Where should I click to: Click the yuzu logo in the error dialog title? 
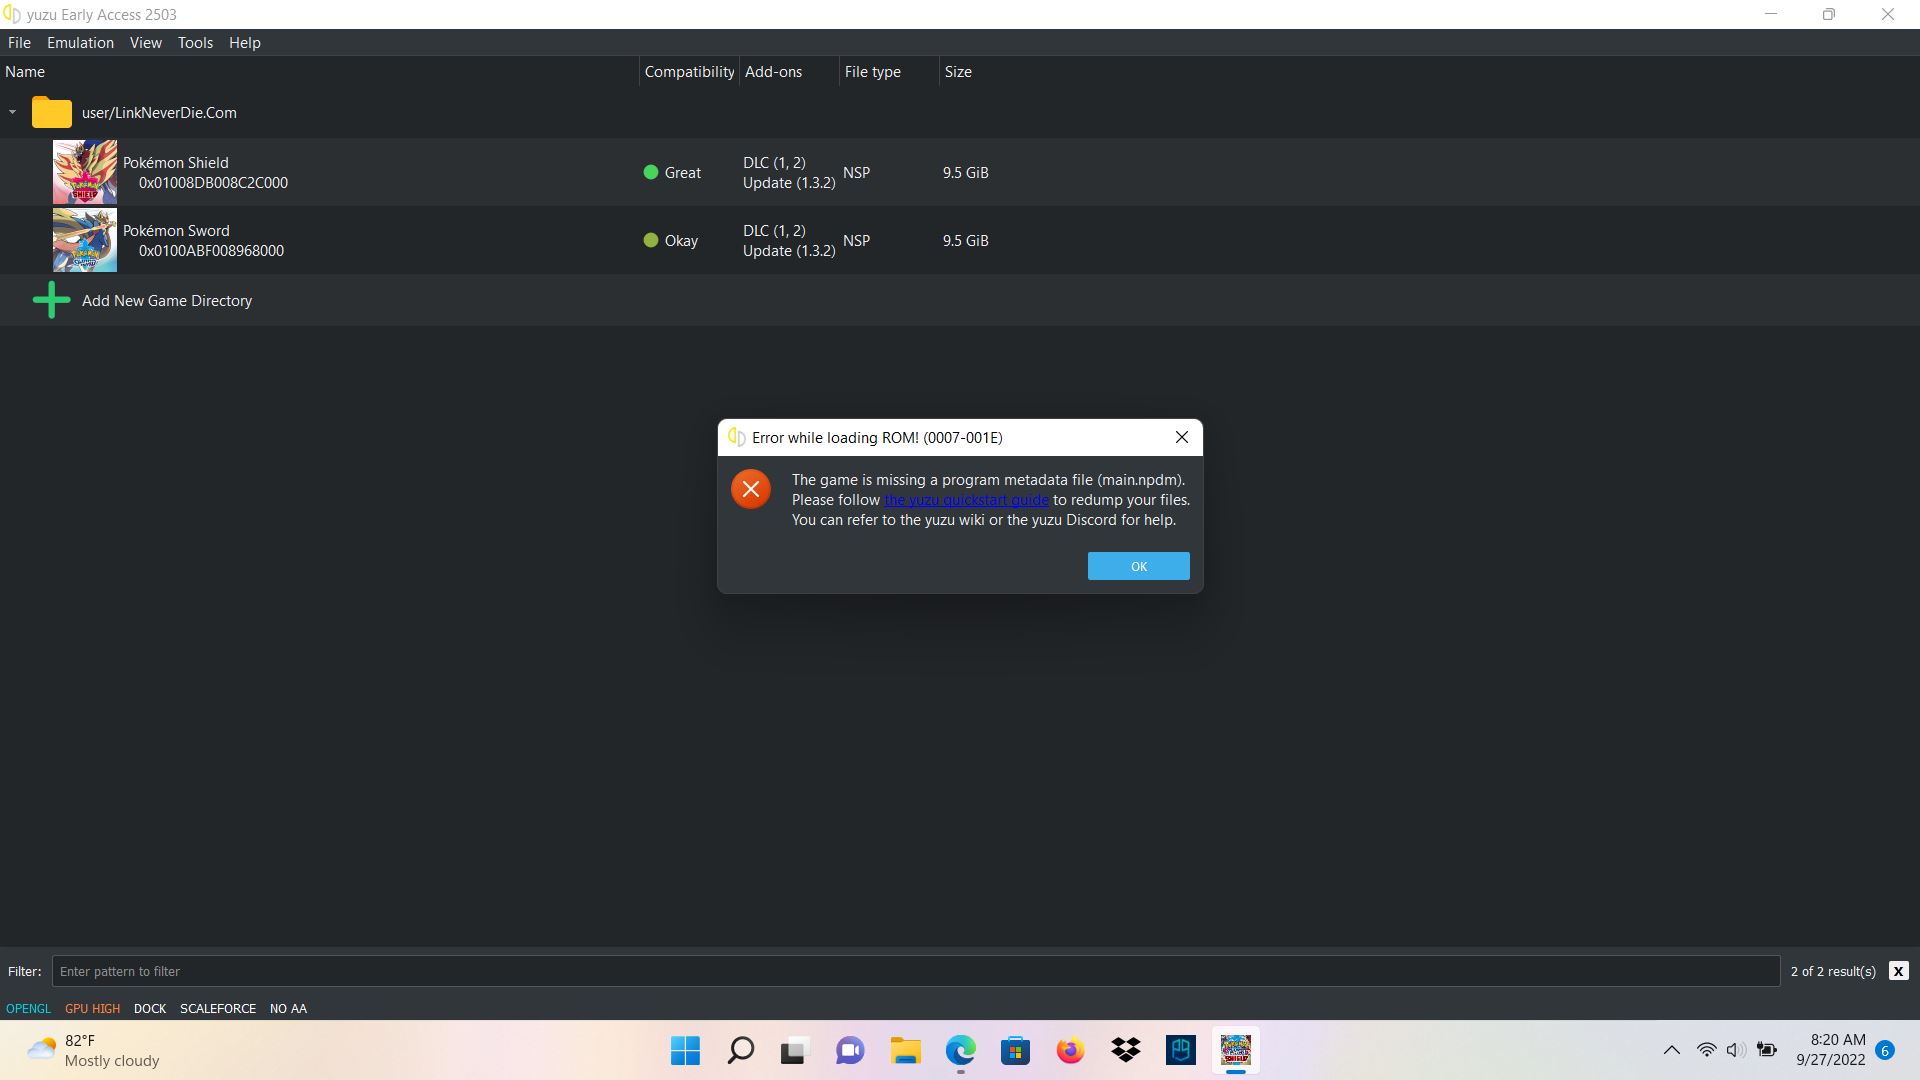(x=737, y=437)
